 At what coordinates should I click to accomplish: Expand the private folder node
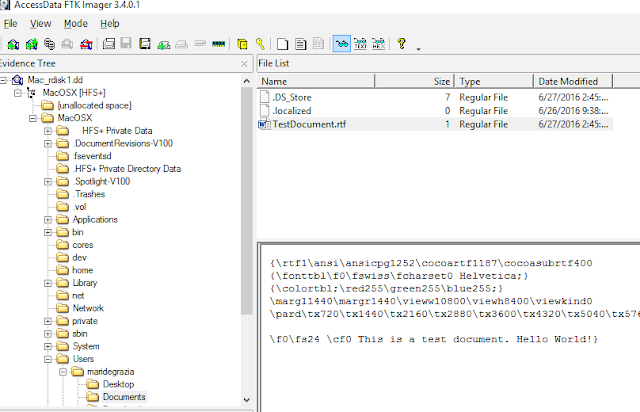click(48, 321)
